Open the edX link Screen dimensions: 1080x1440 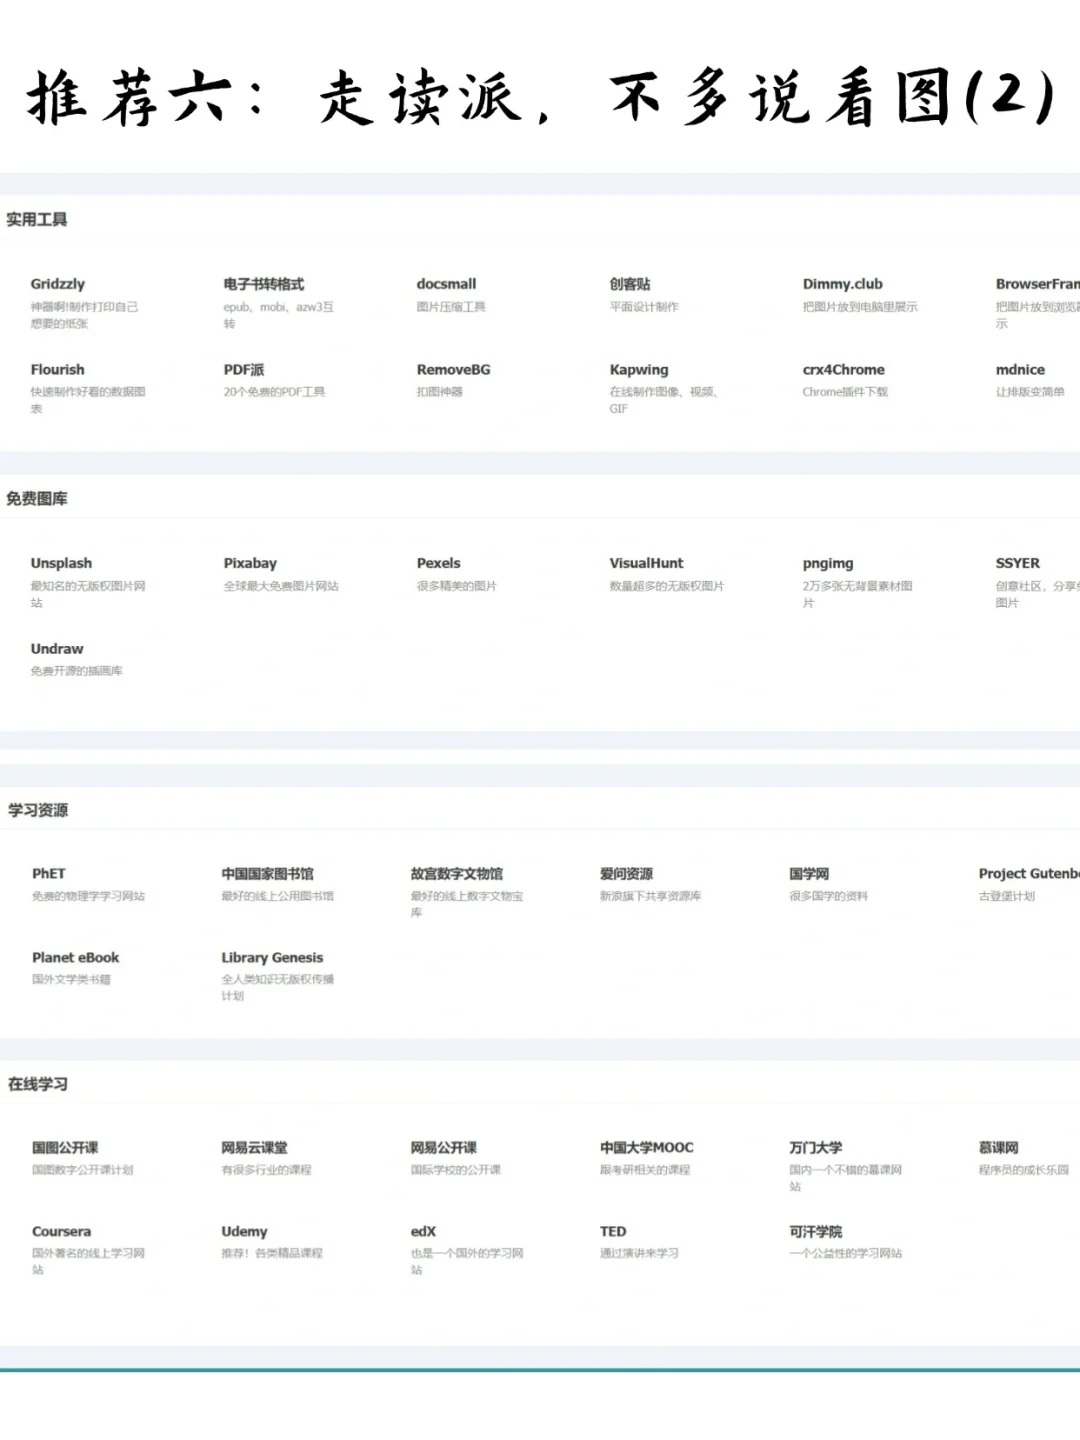[x=423, y=1231]
